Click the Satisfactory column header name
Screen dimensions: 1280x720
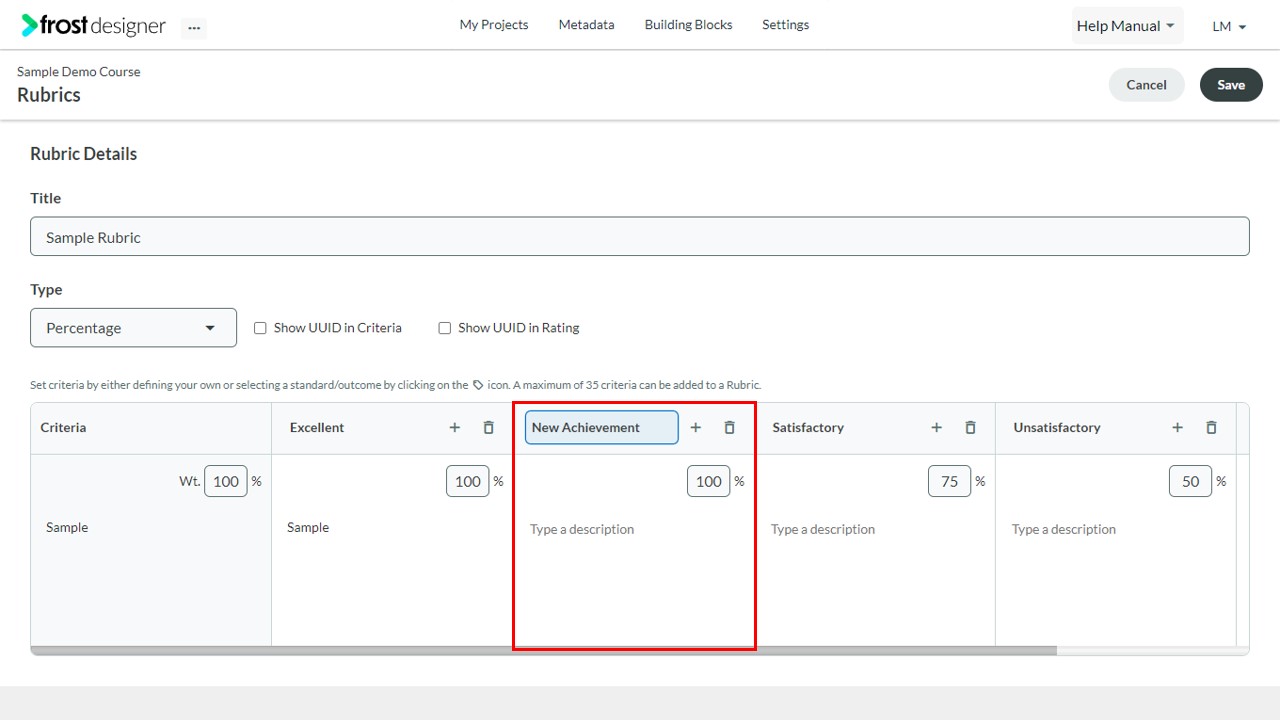click(x=808, y=427)
